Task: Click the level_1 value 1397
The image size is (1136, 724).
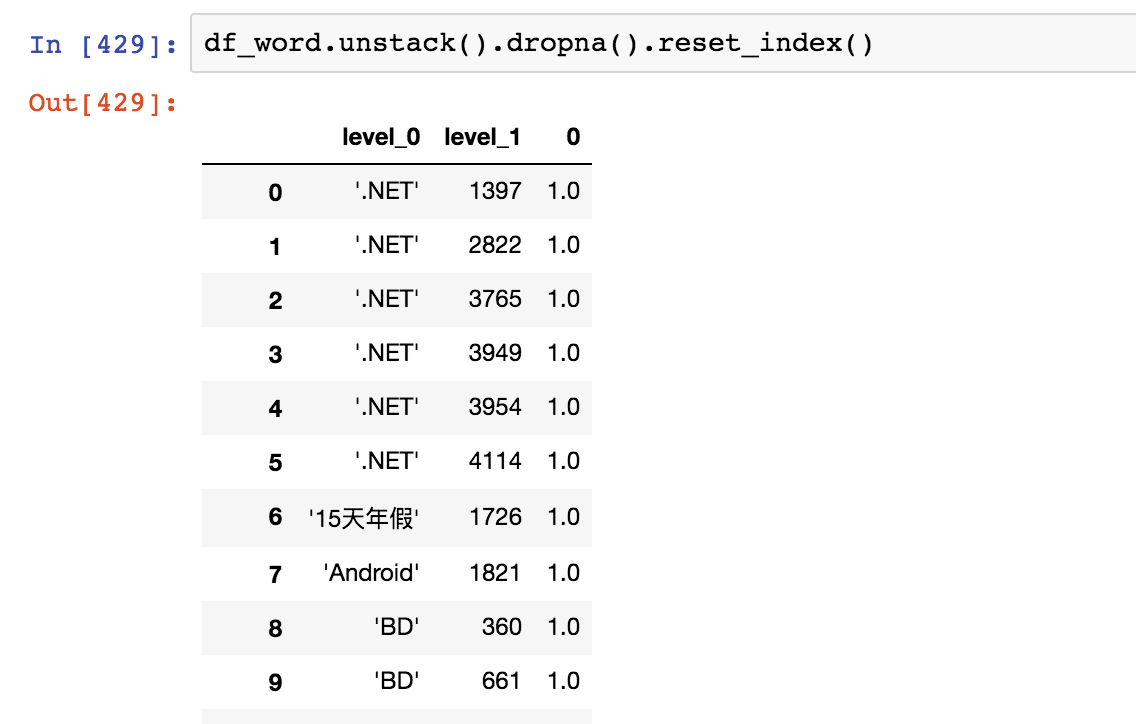Action: click(495, 191)
